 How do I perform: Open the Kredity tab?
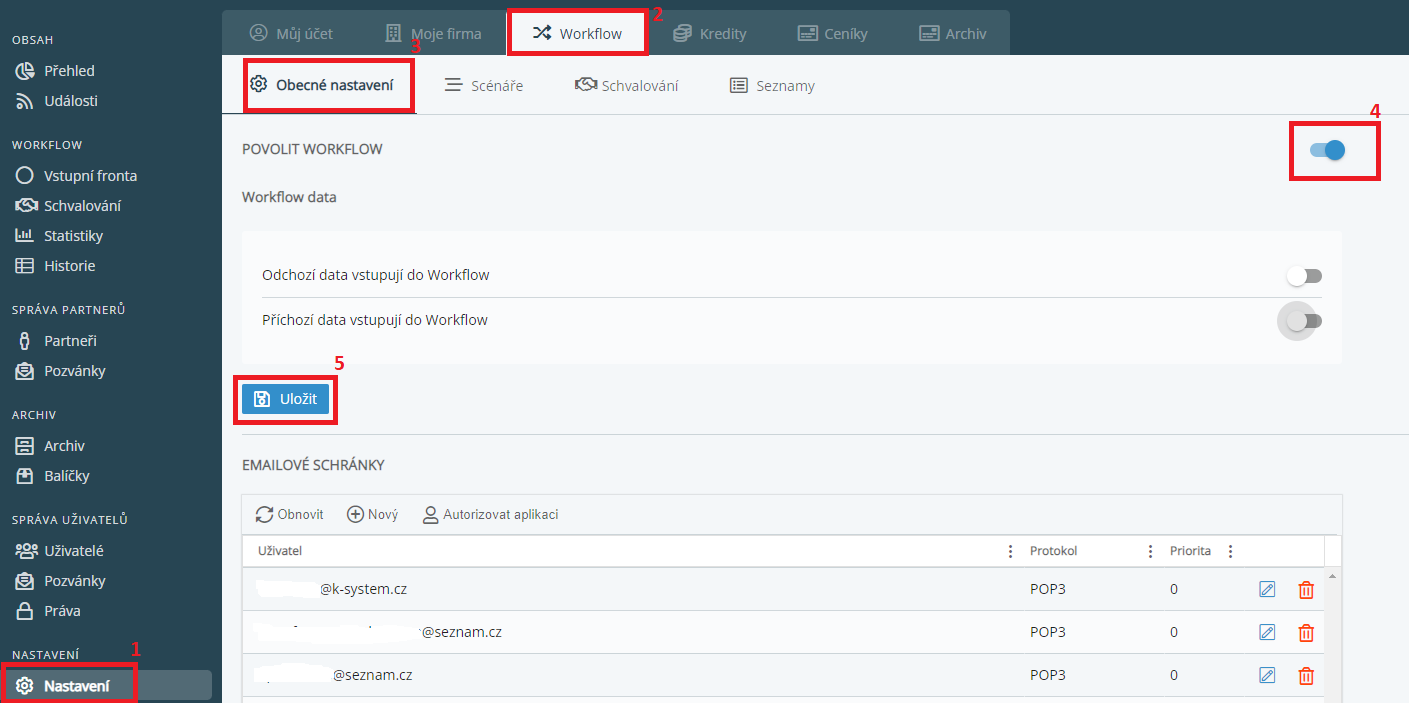pos(710,33)
